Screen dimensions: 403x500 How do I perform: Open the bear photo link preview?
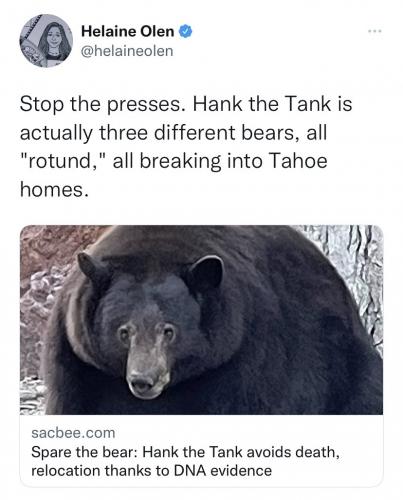(201, 320)
